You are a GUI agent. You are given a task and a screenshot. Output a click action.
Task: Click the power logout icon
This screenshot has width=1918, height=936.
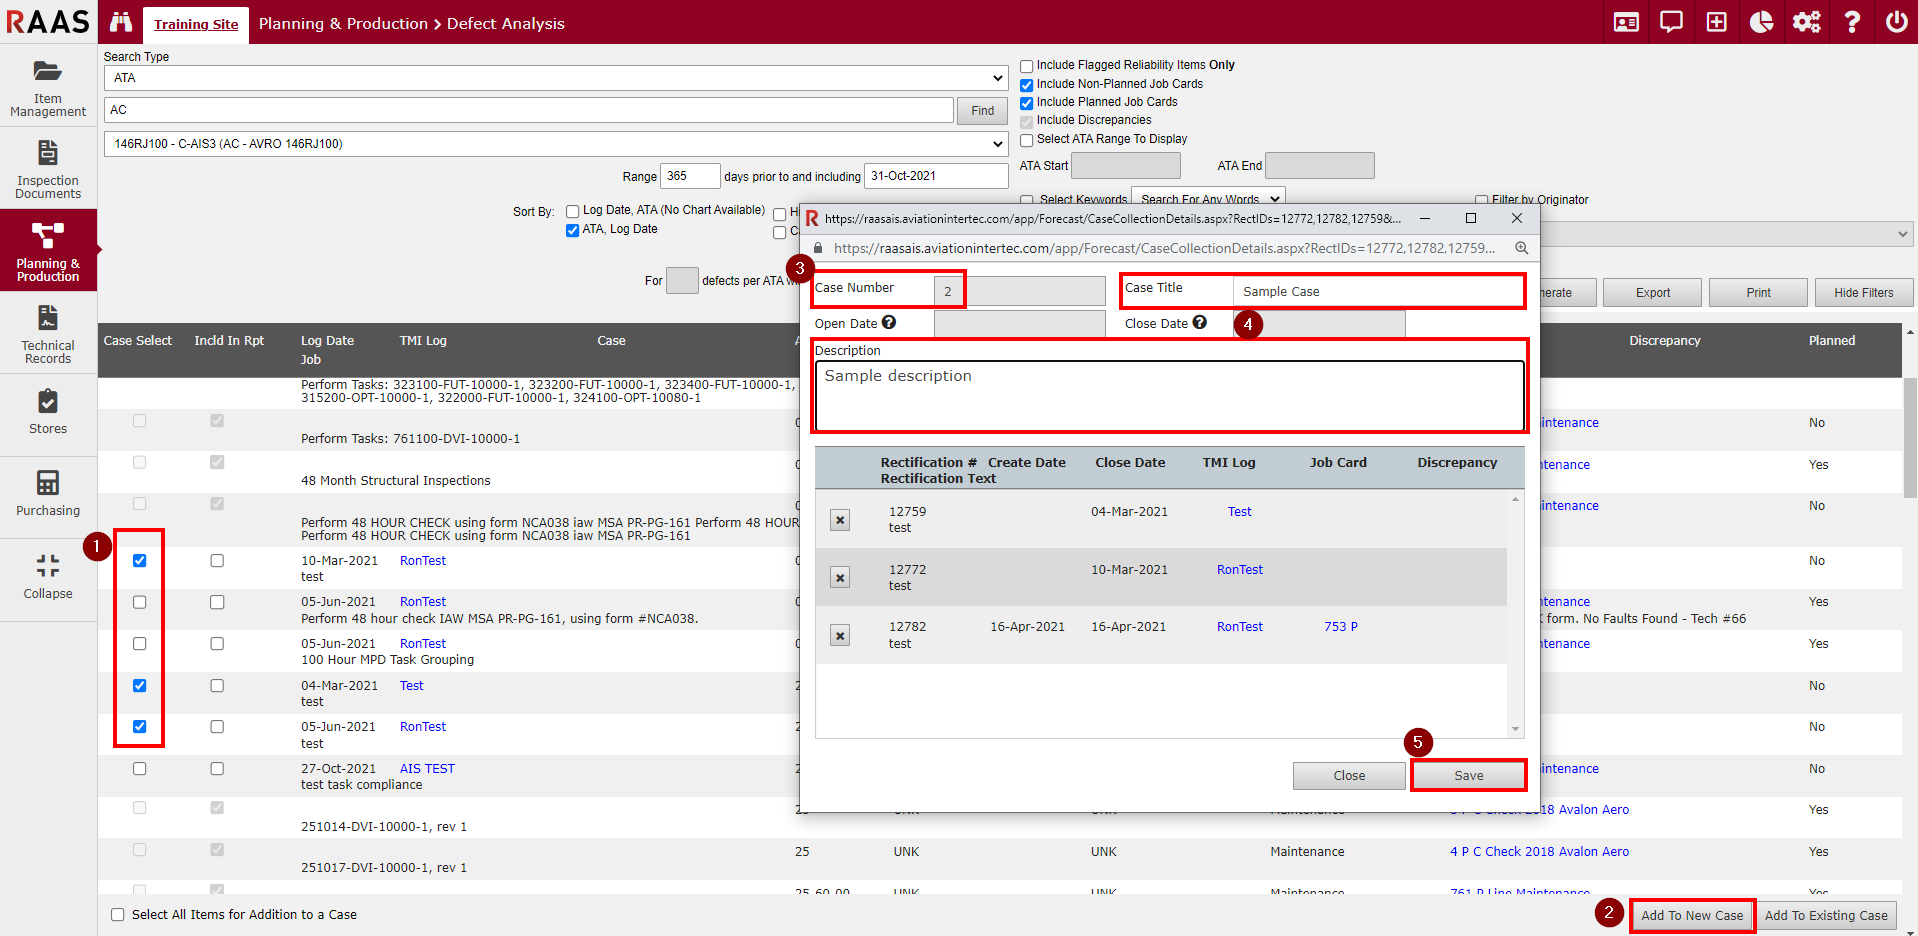(1896, 22)
